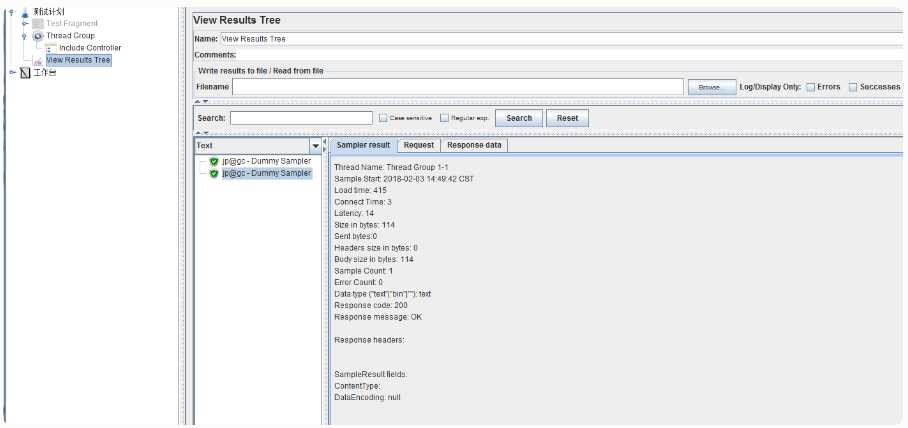This screenshot has width=908, height=428.
Task: Expand the 工作台 node
Action: point(13,73)
